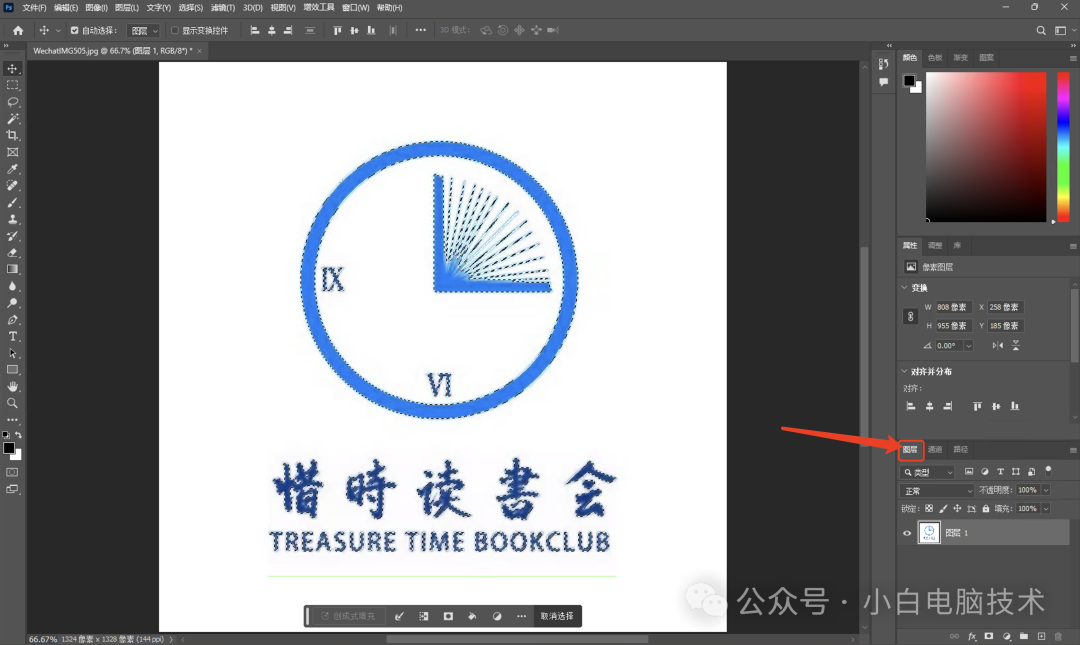Click the 取消选择 button
1080x645 pixels.
click(557, 616)
